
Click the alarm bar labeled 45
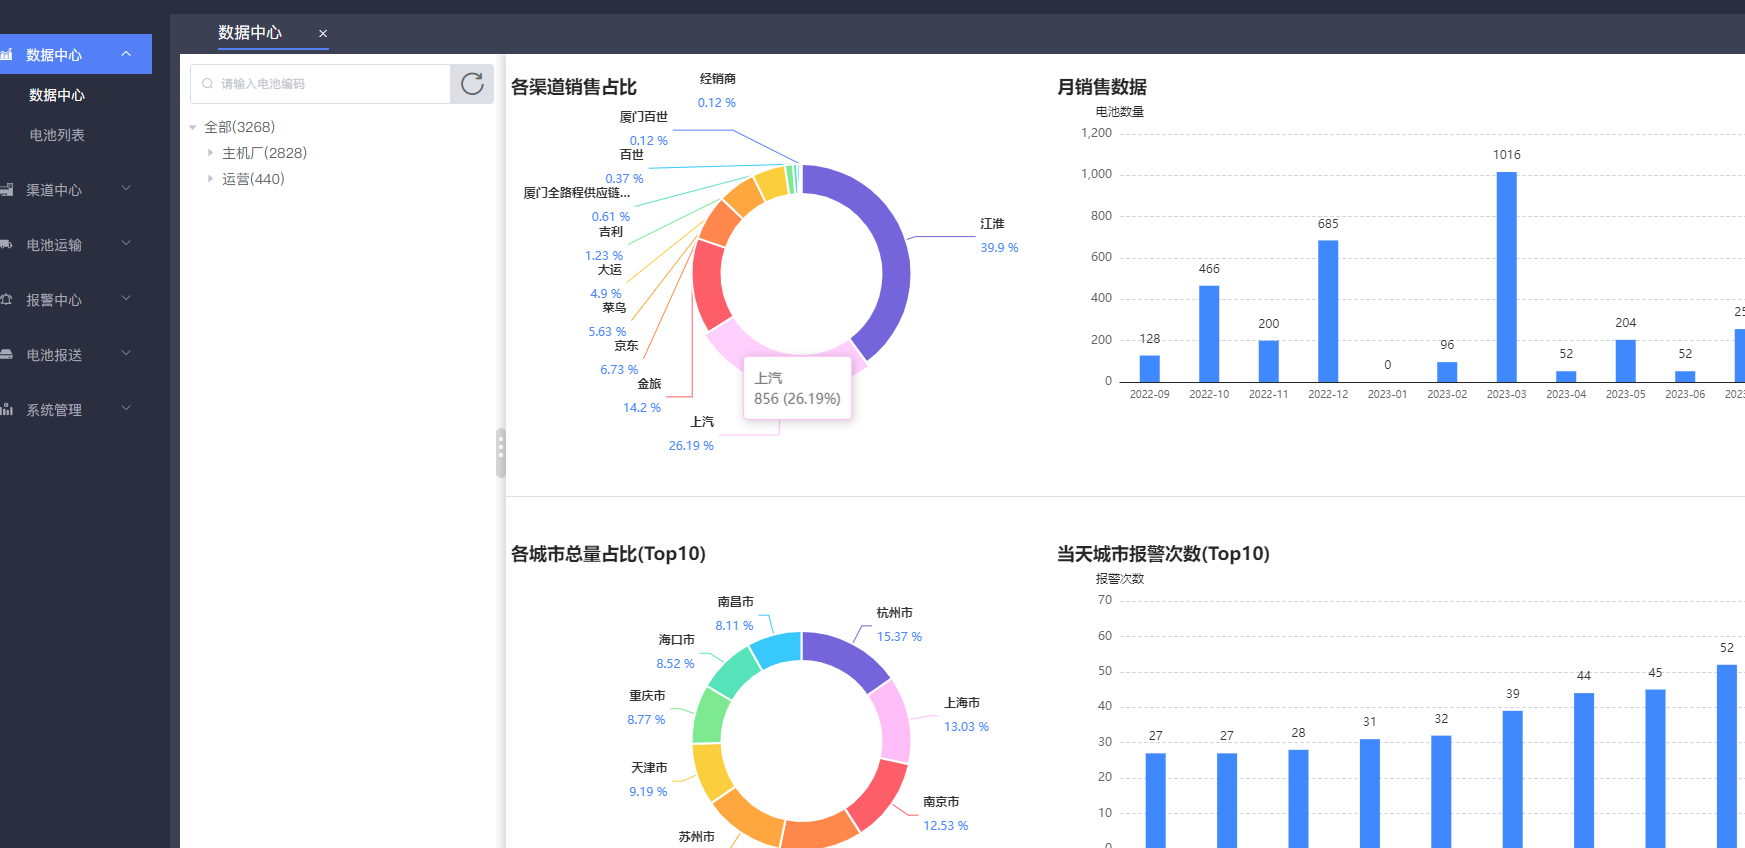point(1655,769)
